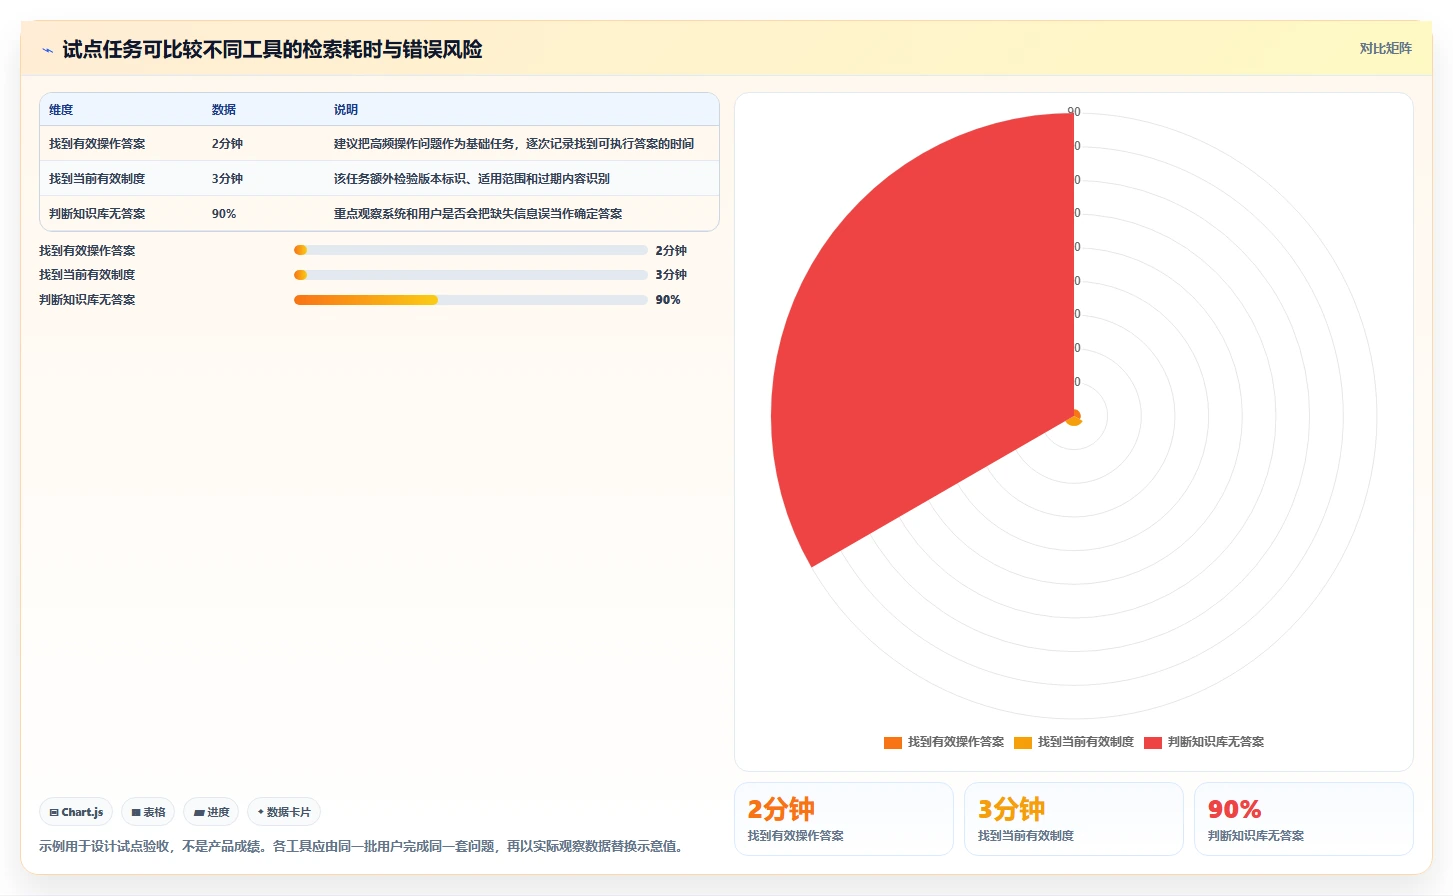The image size is (1453, 896).
Task: Select table cell 判断知识库无答案
Action: coord(97,214)
